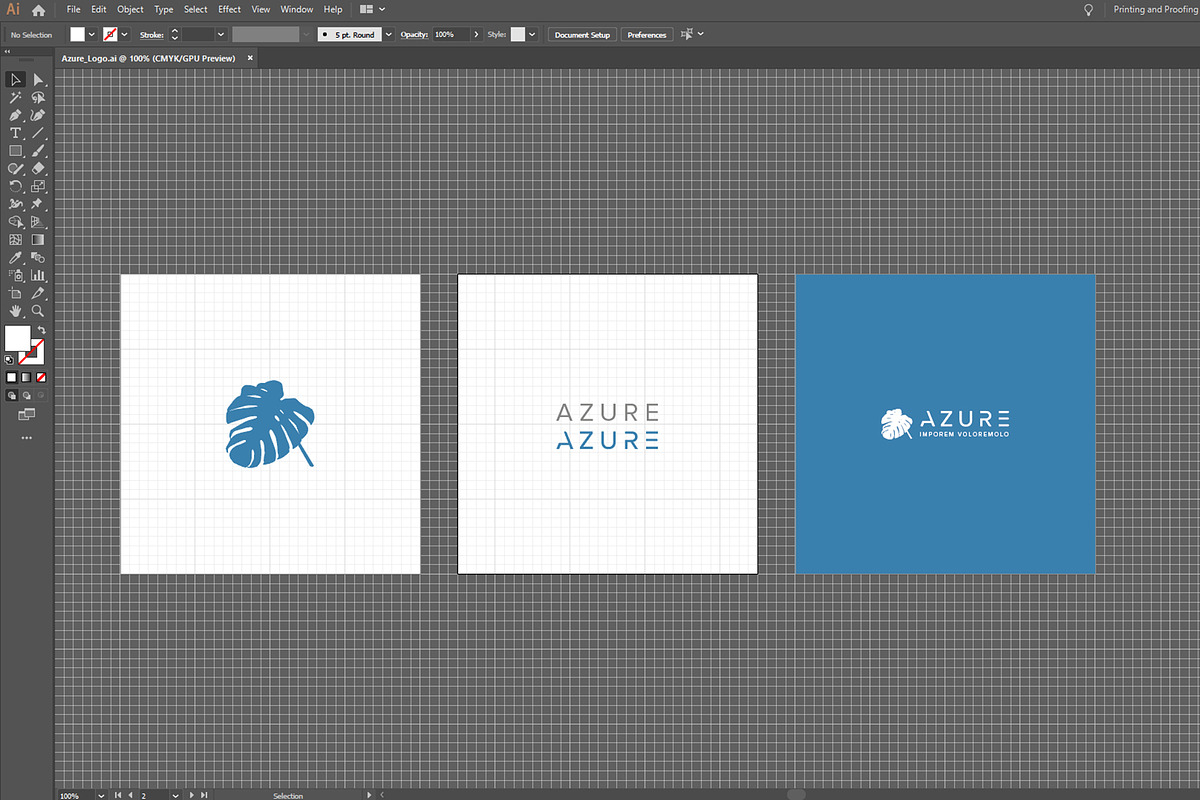The width and height of the screenshot is (1200, 800).
Task: Open the search/learn lightbulb icon
Action: [1088, 9]
